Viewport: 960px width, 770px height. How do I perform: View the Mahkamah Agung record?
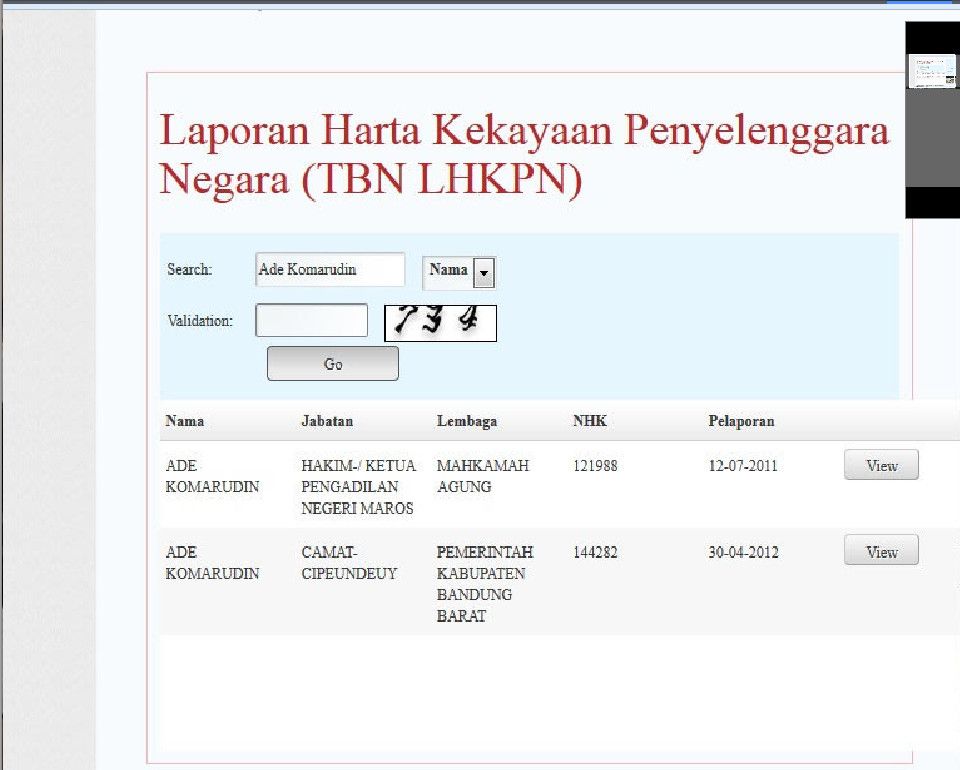point(880,466)
